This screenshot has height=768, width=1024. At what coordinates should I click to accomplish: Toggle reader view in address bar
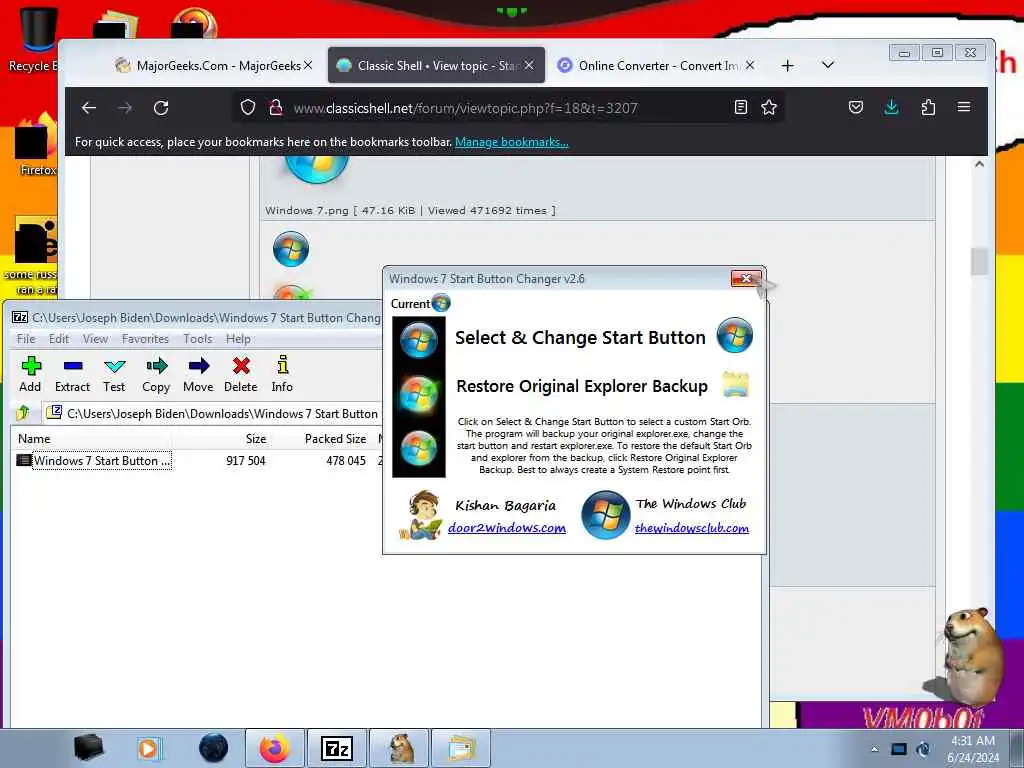click(x=741, y=107)
